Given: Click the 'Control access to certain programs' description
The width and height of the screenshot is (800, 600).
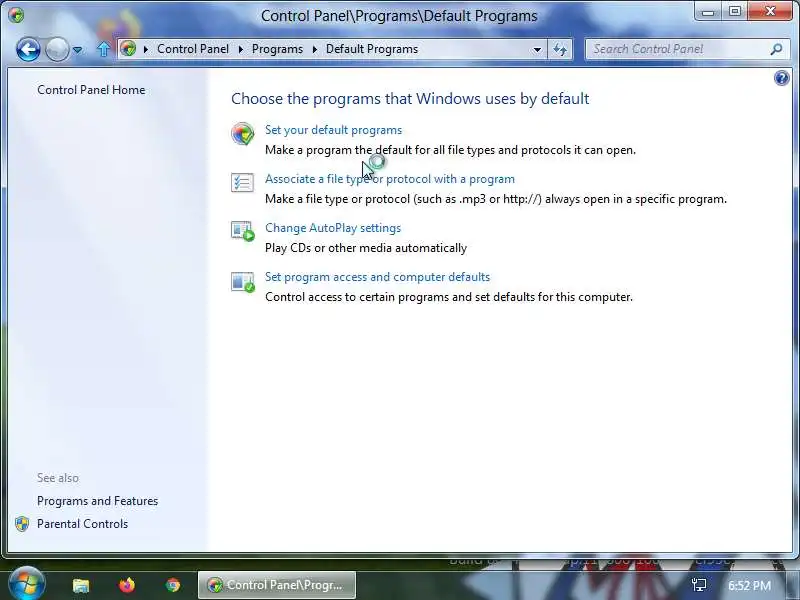Looking at the screenshot, I should coord(449,297).
